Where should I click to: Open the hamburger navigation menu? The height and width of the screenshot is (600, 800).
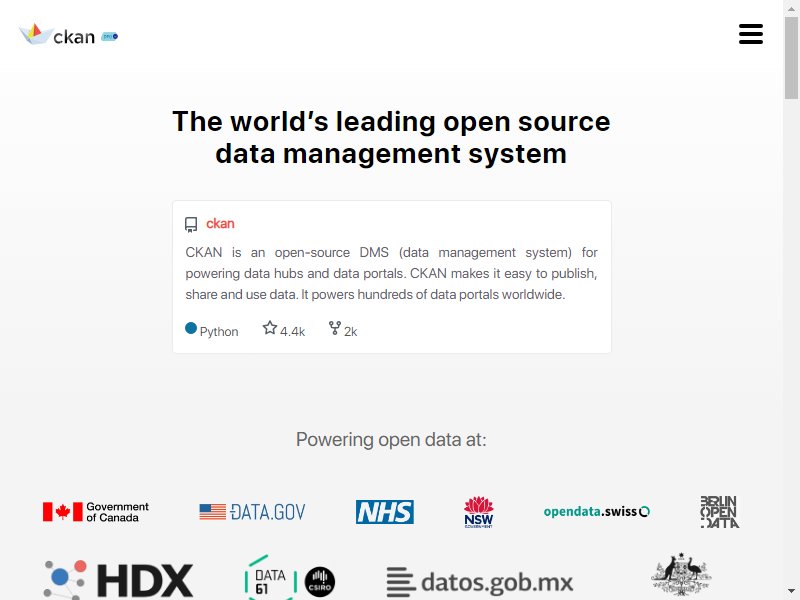pos(751,34)
